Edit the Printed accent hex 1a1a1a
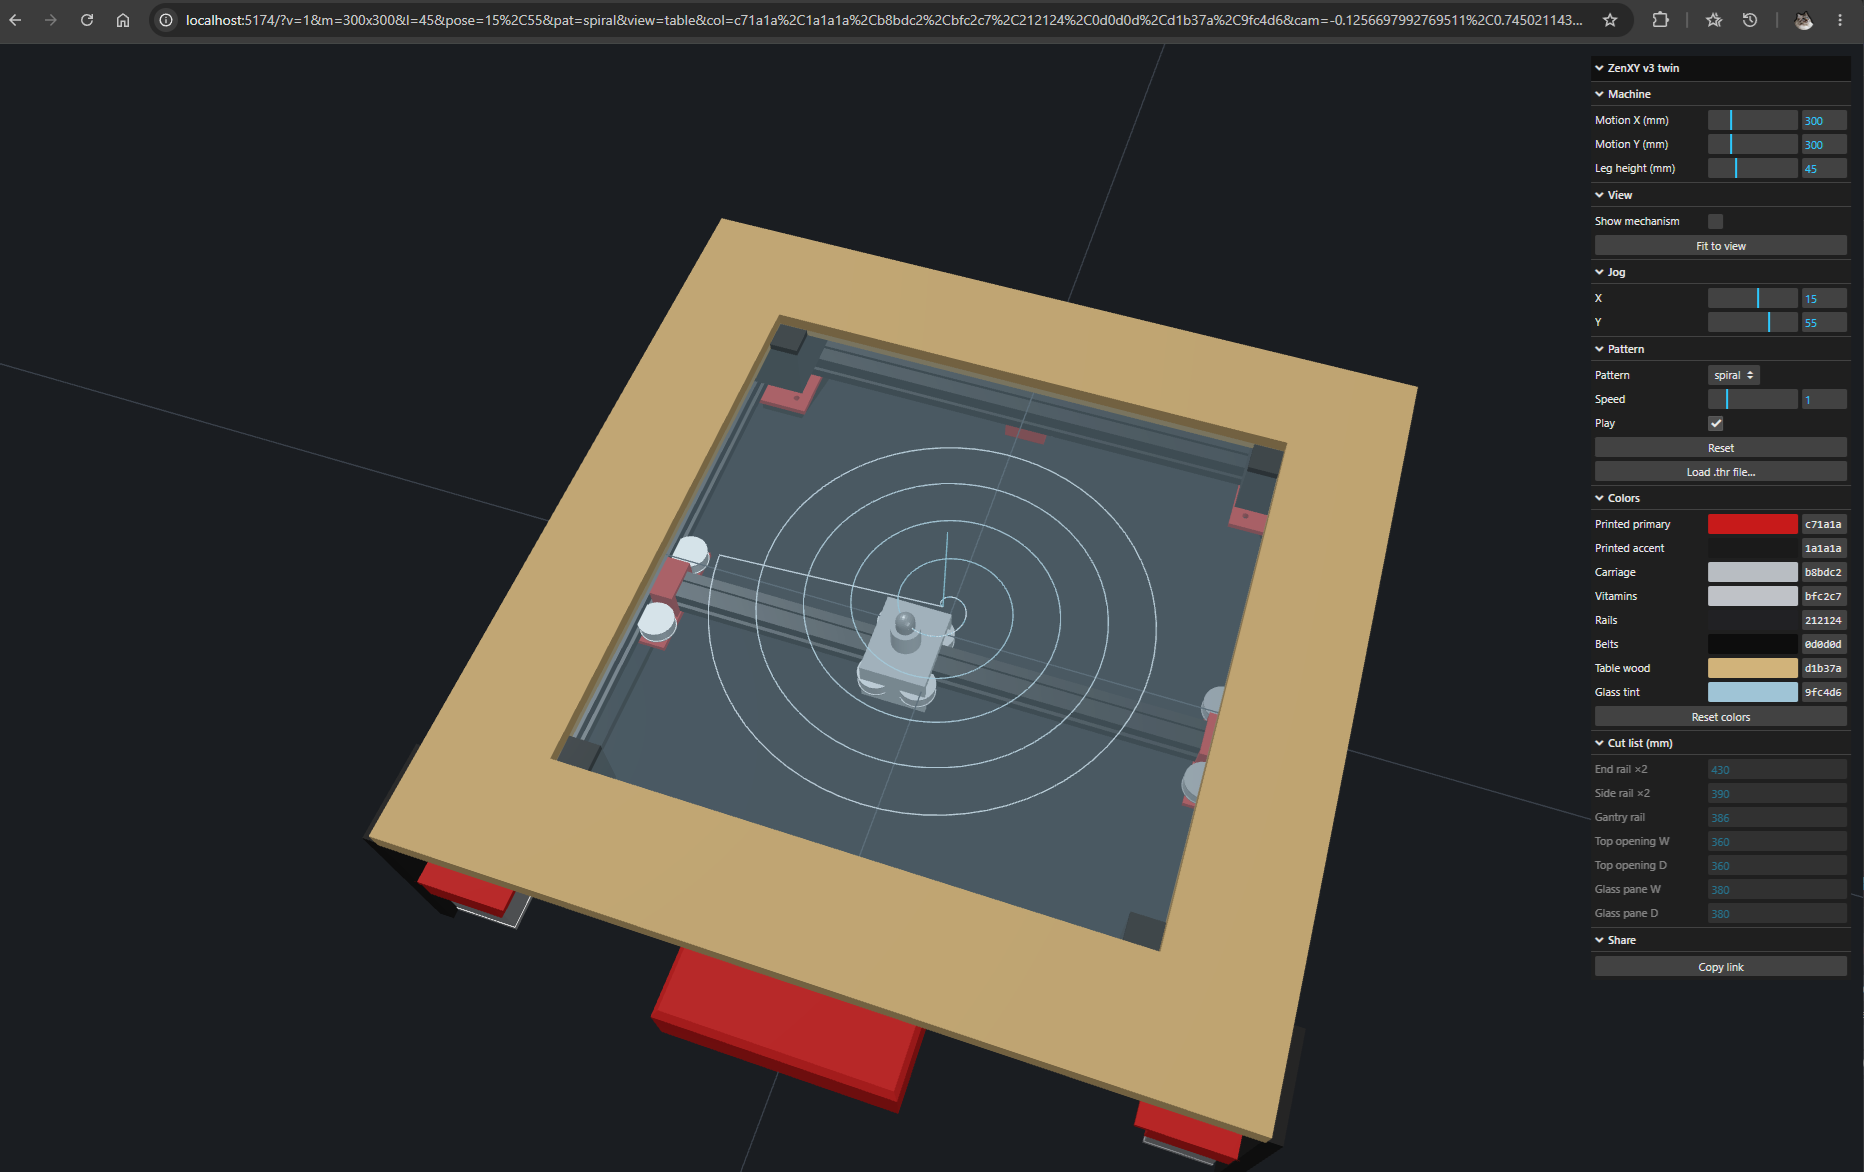The width and height of the screenshot is (1864, 1172). point(1824,548)
